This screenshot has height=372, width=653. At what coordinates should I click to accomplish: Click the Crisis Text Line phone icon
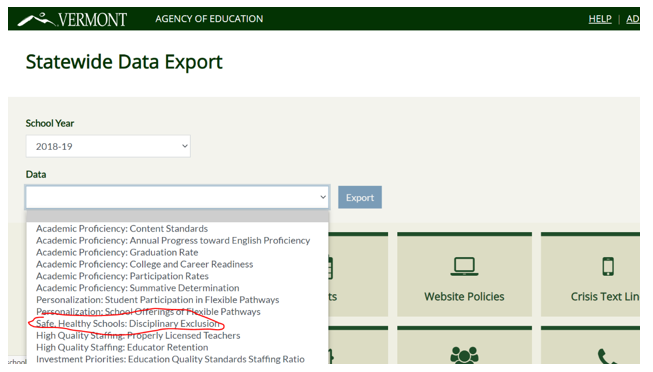point(608,267)
